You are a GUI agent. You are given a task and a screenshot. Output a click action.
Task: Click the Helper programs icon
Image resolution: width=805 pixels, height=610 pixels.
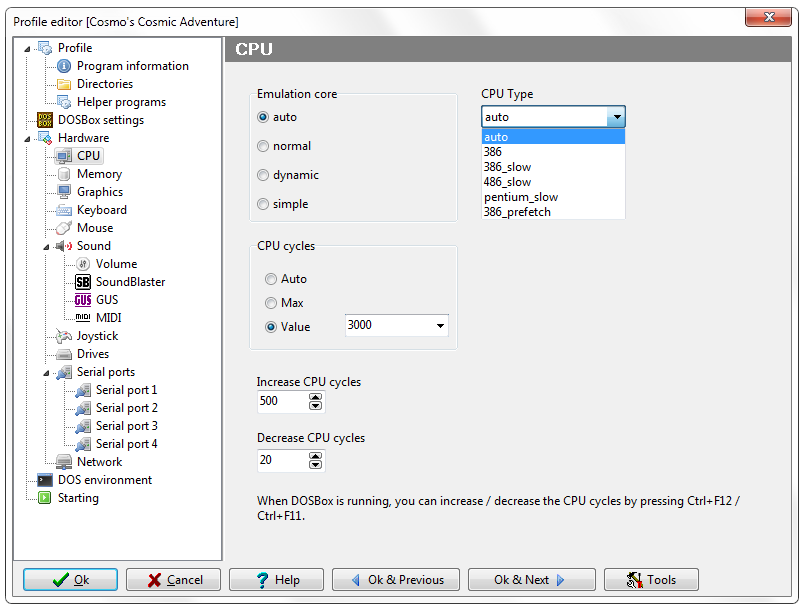pos(64,102)
